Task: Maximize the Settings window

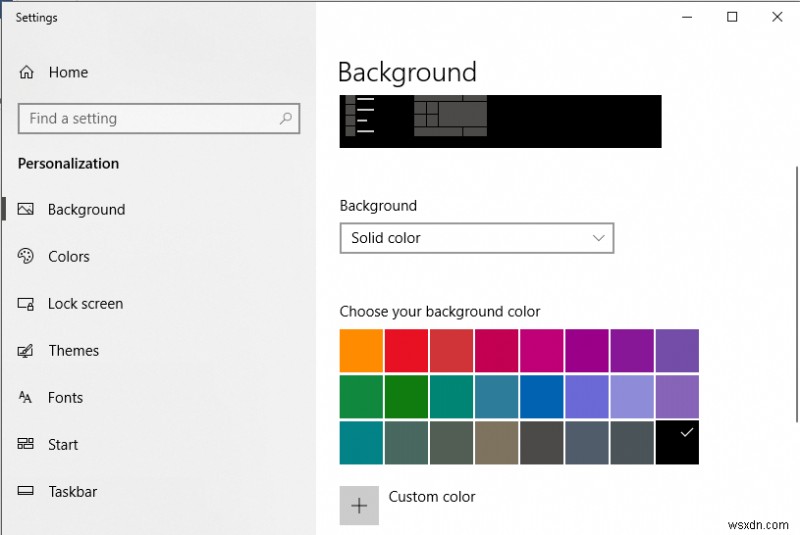Action: point(732,17)
